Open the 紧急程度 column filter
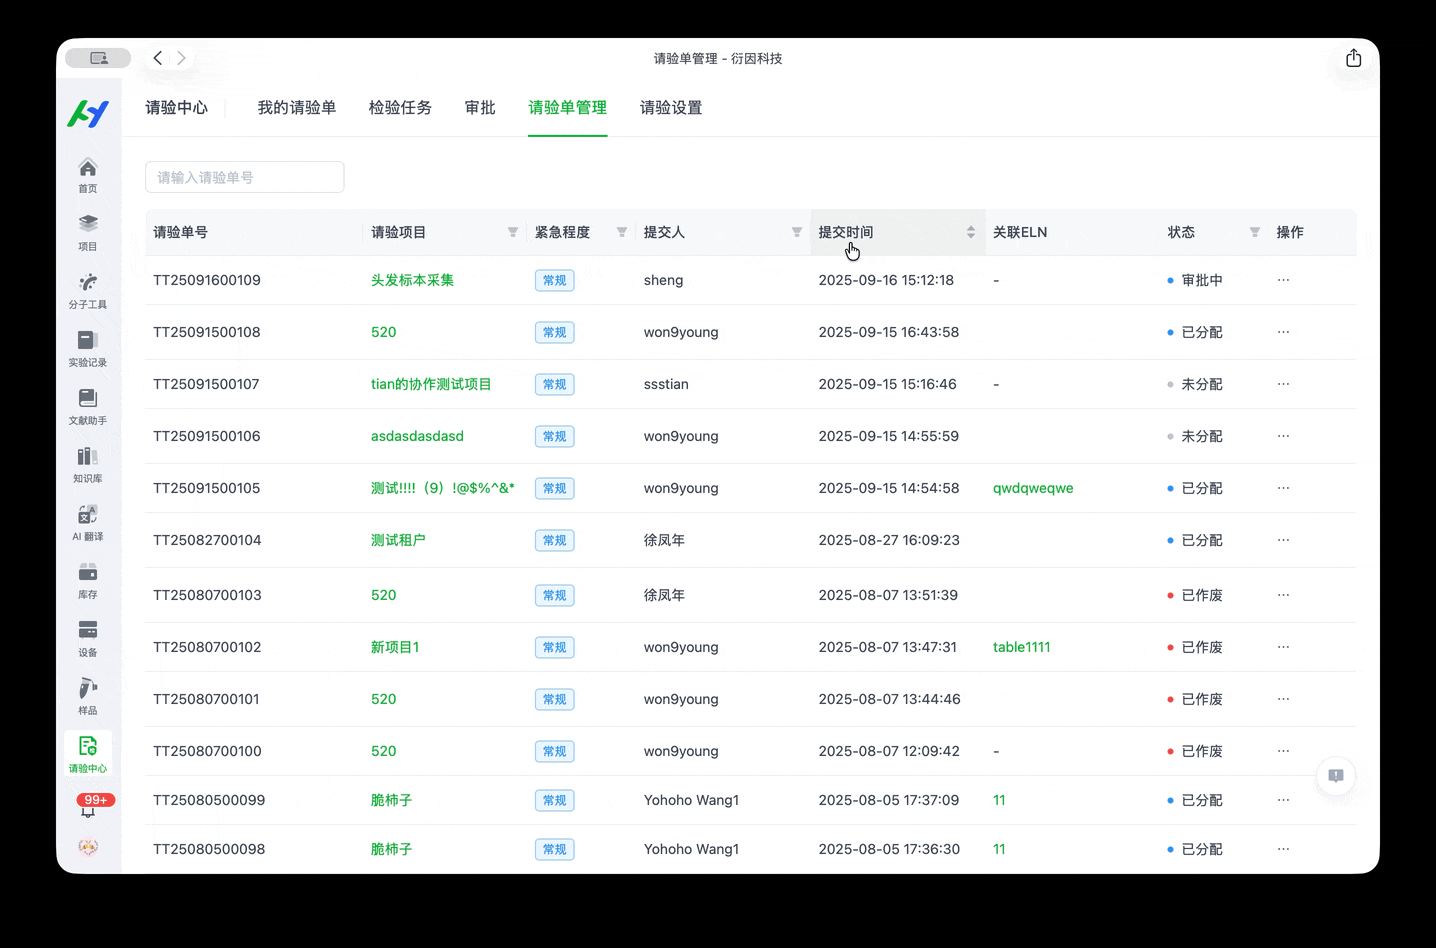1436x948 pixels. coord(622,232)
